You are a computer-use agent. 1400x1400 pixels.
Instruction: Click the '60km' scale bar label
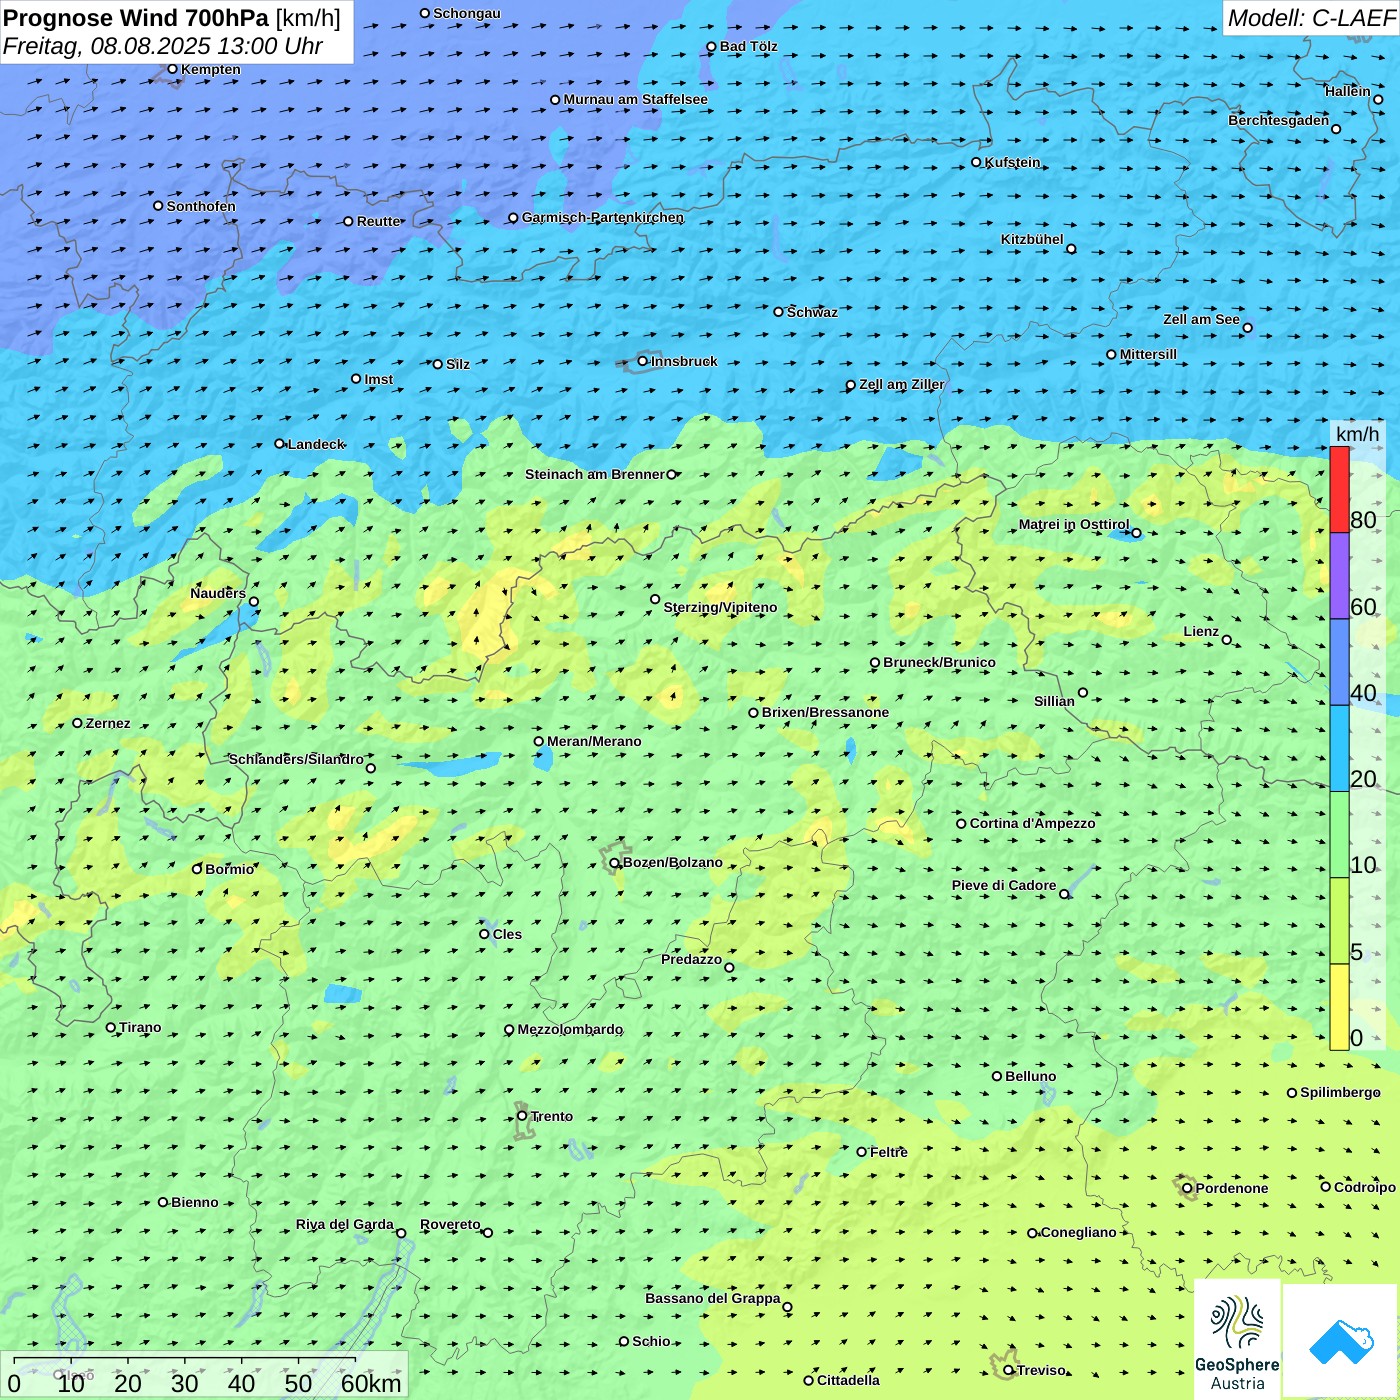[371, 1383]
